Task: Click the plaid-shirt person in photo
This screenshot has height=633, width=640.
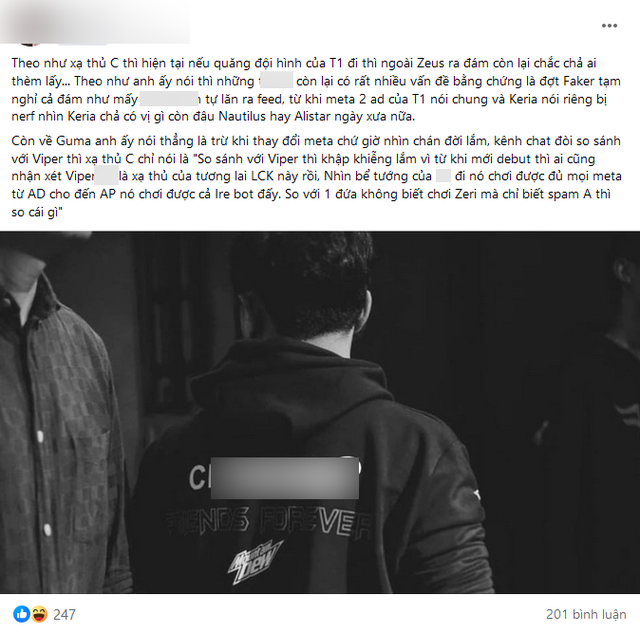Action: 57,412
